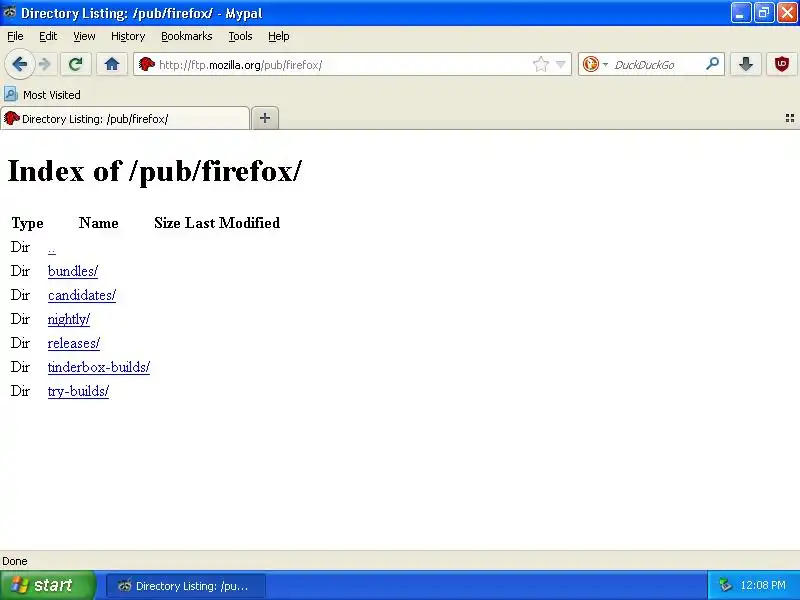The image size is (800, 600).
Task: Click the Done status bar text
Action: [15, 561]
